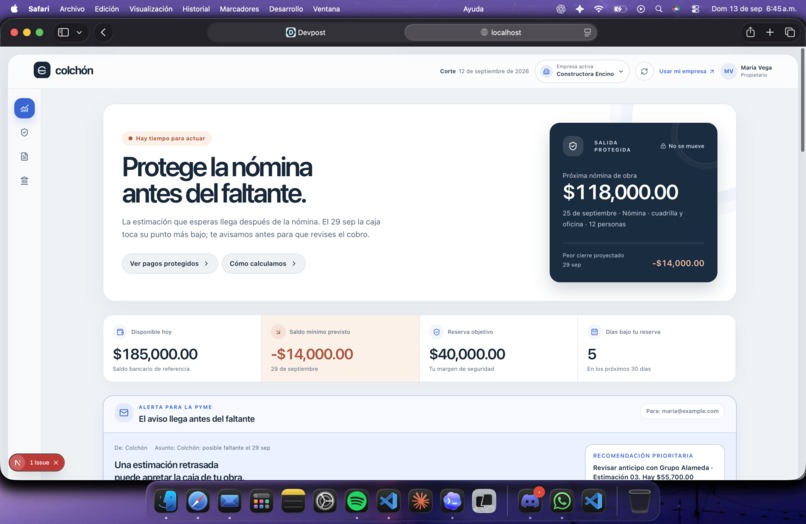Screen dimensions: 806x524
Task: Open the shield protection icon in sidebar
Action: tap(24, 133)
